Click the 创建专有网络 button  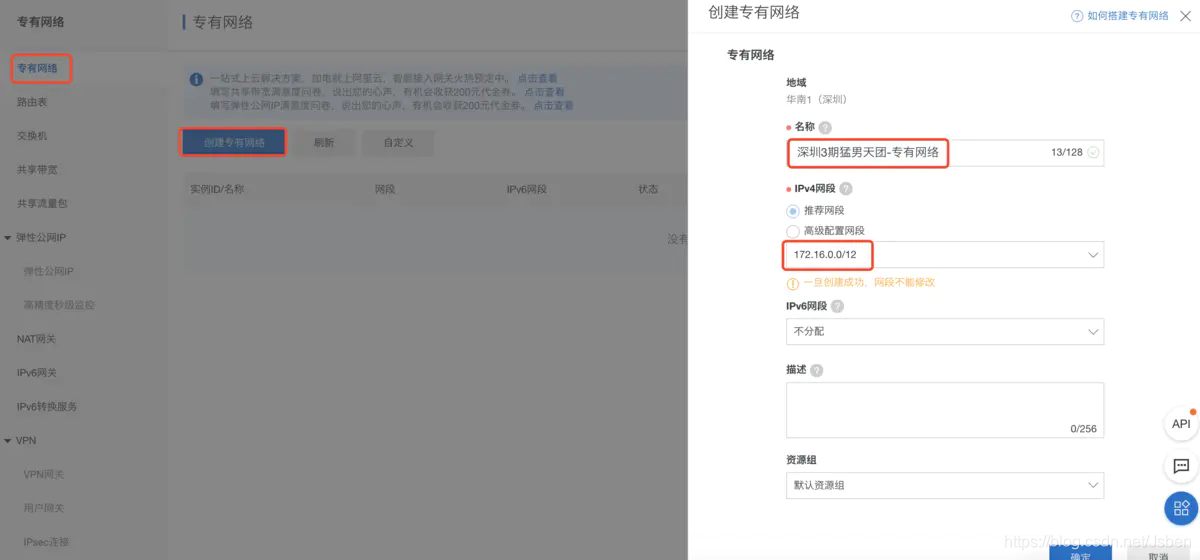point(234,143)
